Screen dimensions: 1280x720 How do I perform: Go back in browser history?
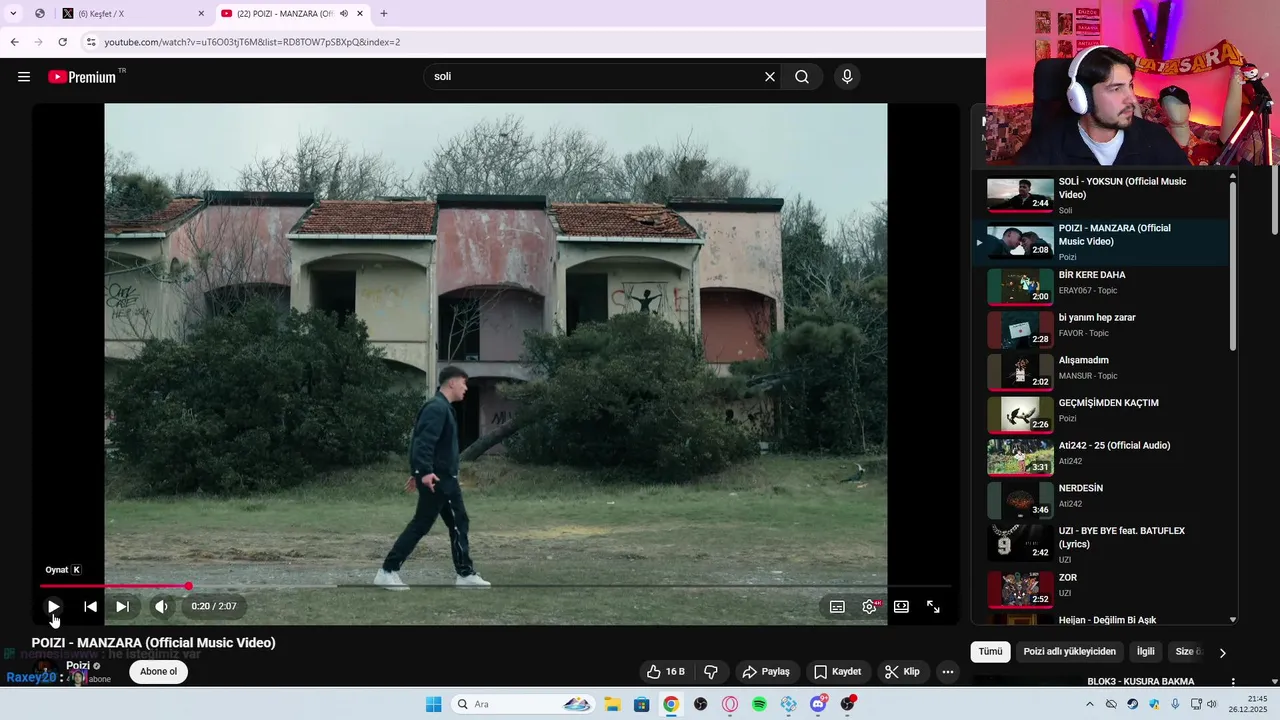click(14, 42)
